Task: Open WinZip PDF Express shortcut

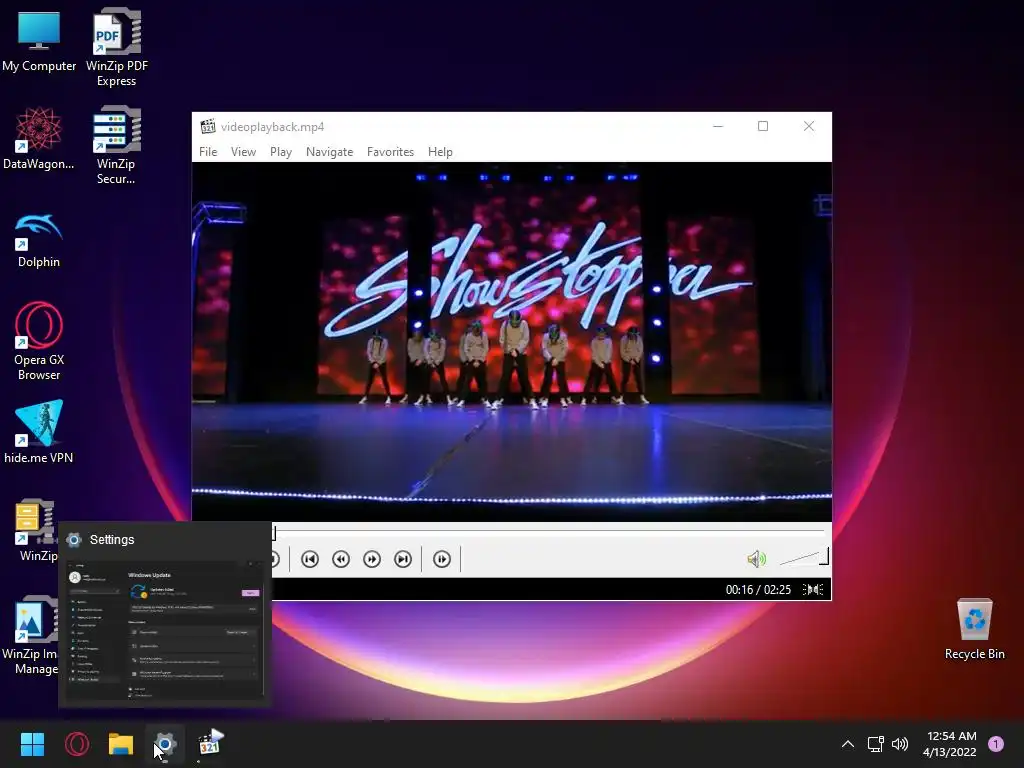Action: click(x=117, y=47)
